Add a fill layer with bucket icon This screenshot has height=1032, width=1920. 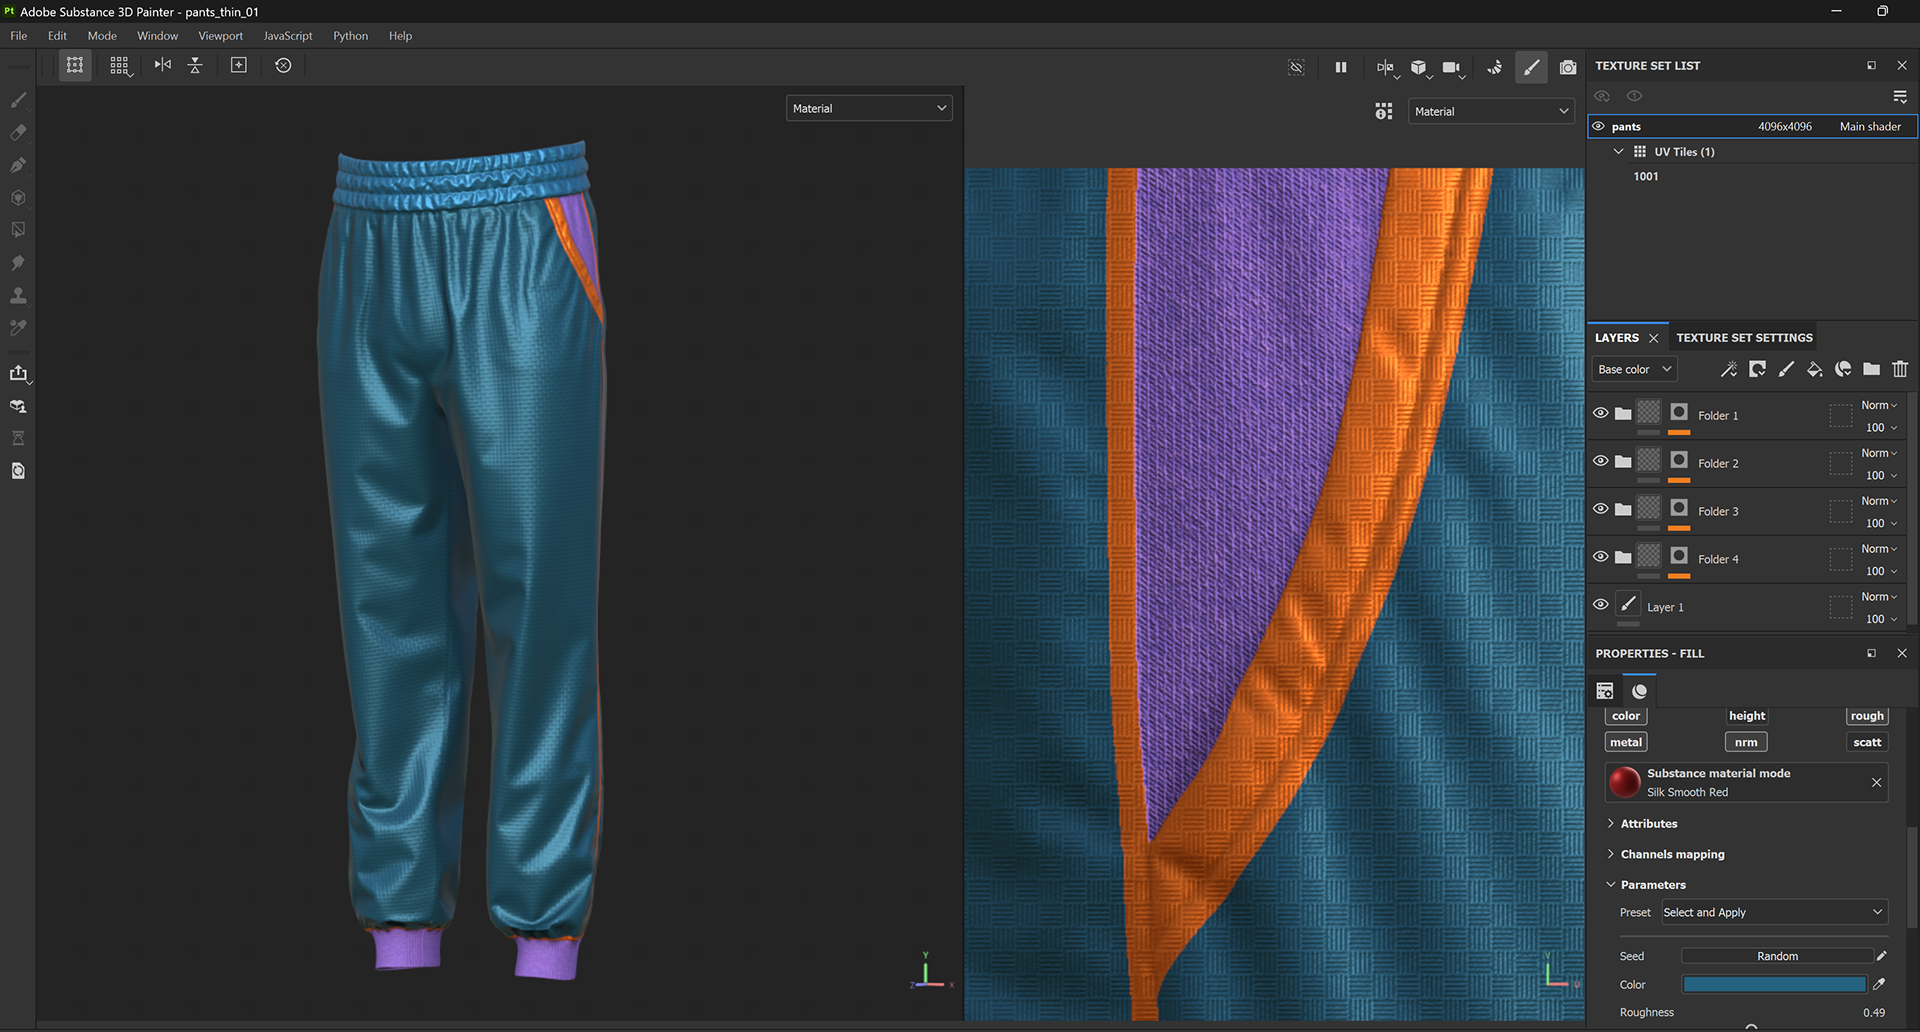(1814, 369)
